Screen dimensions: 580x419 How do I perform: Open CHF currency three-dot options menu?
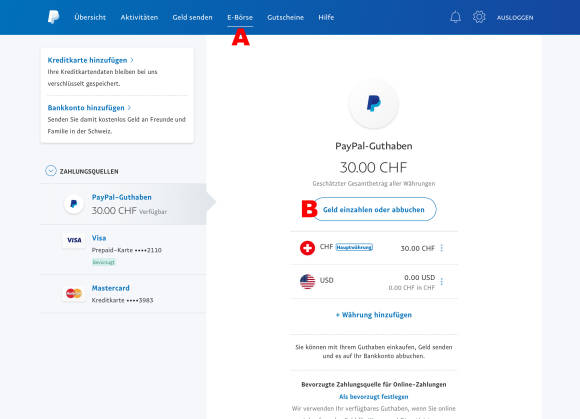coord(442,248)
